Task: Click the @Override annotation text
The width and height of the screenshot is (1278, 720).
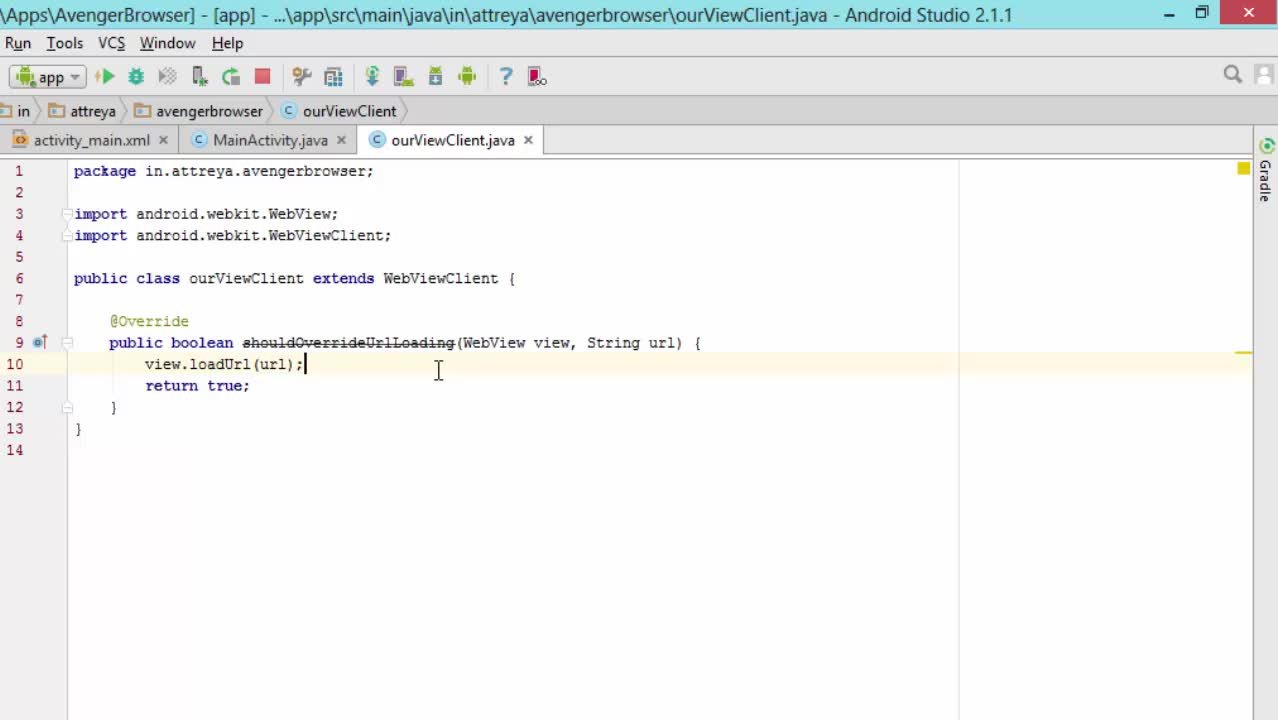Action: coord(149,321)
